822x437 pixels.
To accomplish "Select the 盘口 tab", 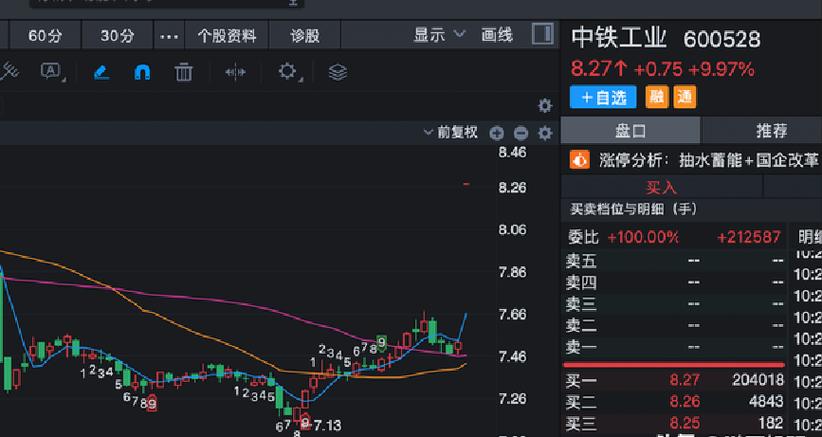I will pyautogui.click(x=631, y=130).
